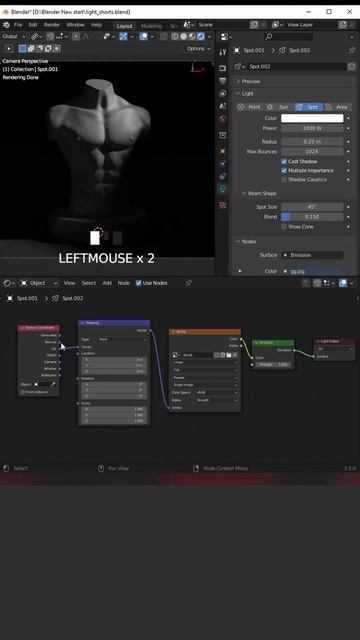The width and height of the screenshot is (360, 640).
Task: Click the Radius 0.25 m field
Action: [312, 142]
